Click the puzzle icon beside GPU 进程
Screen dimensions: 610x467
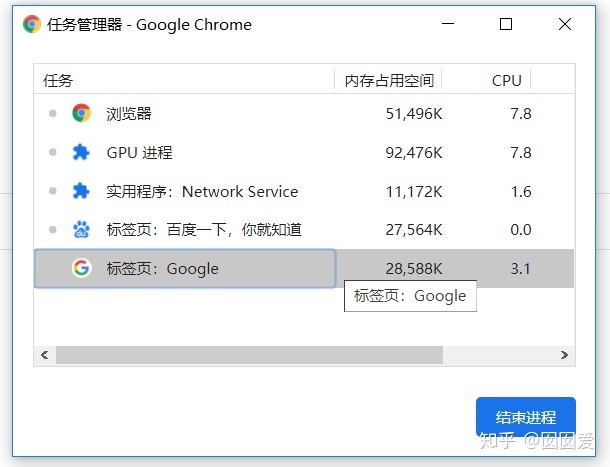click(81, 152)
